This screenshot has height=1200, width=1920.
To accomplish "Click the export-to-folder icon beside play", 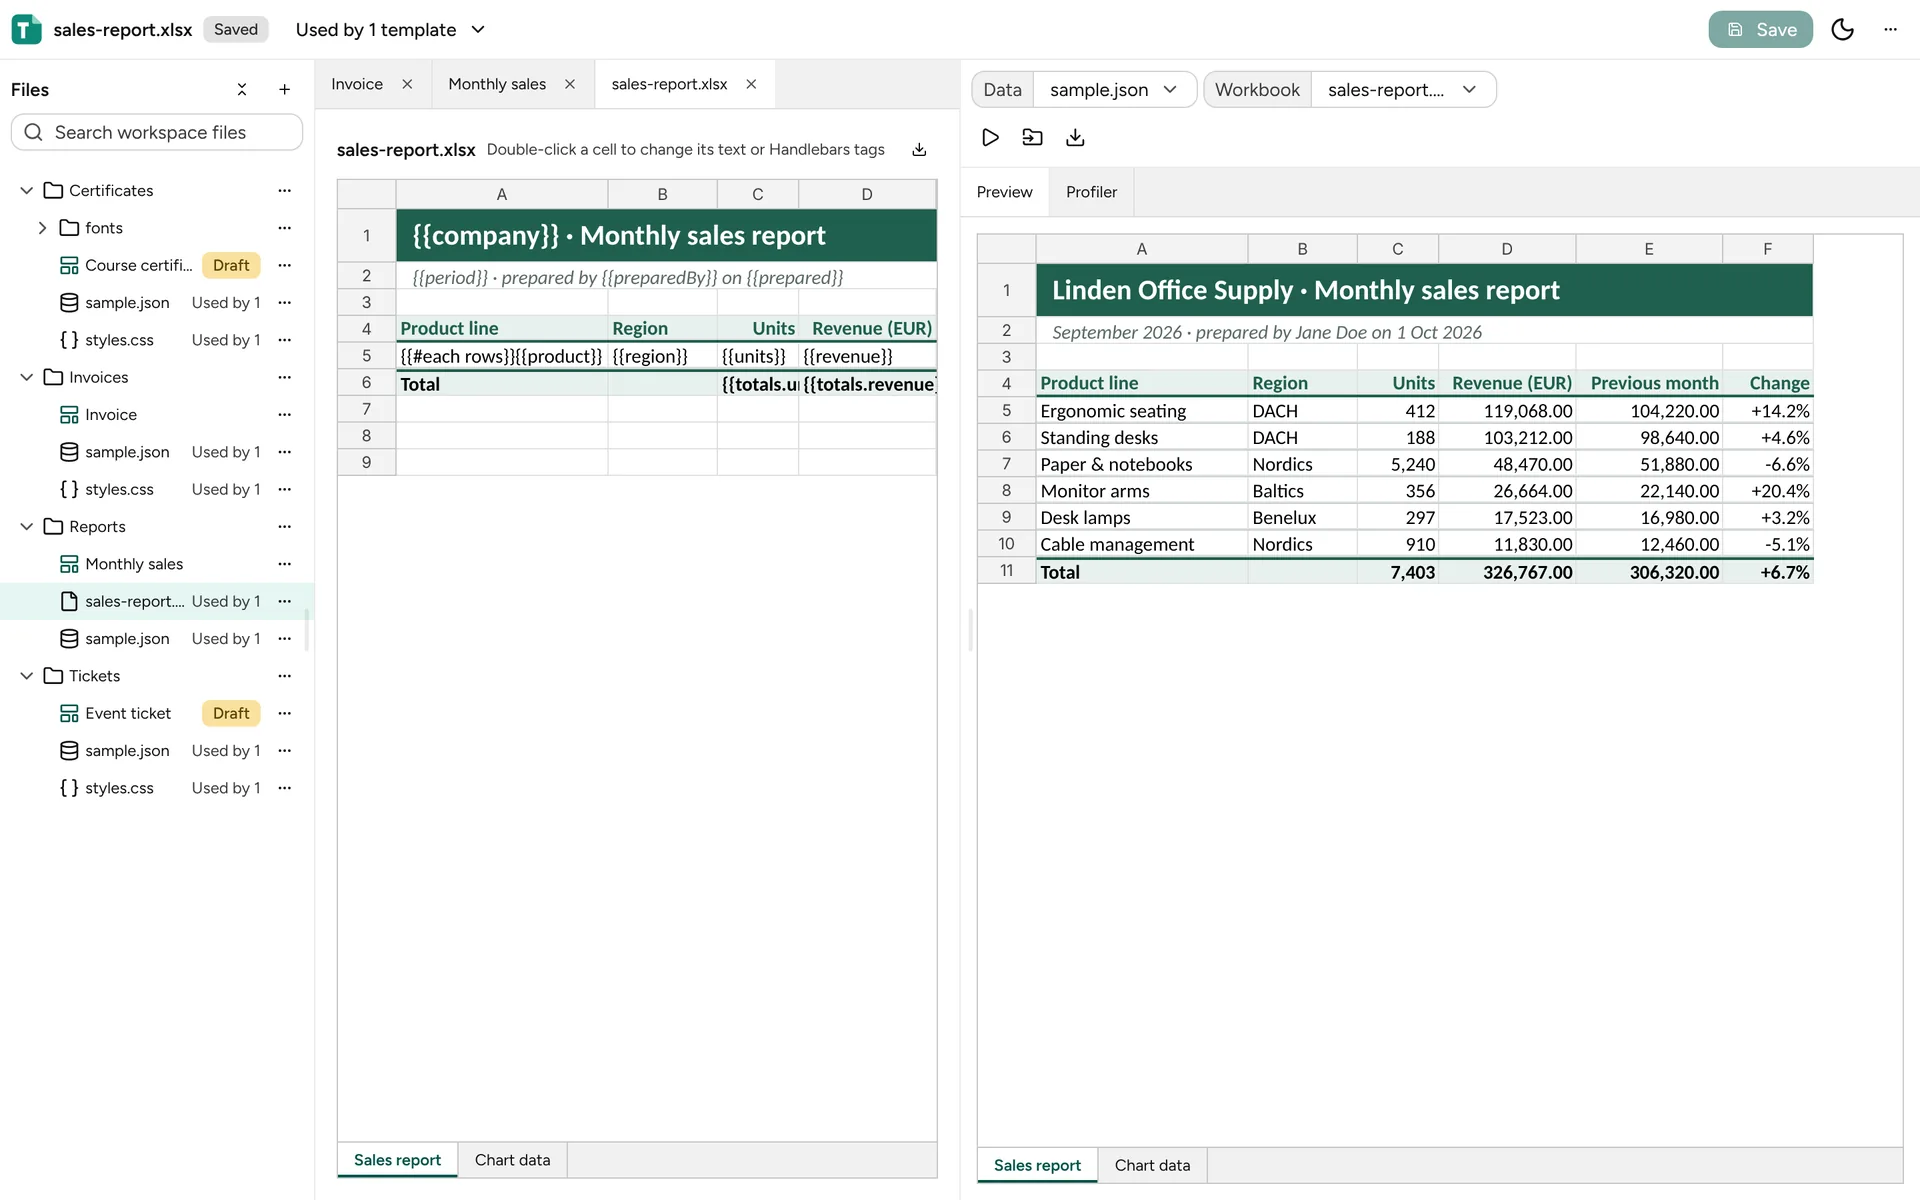I will [1032, 137].
